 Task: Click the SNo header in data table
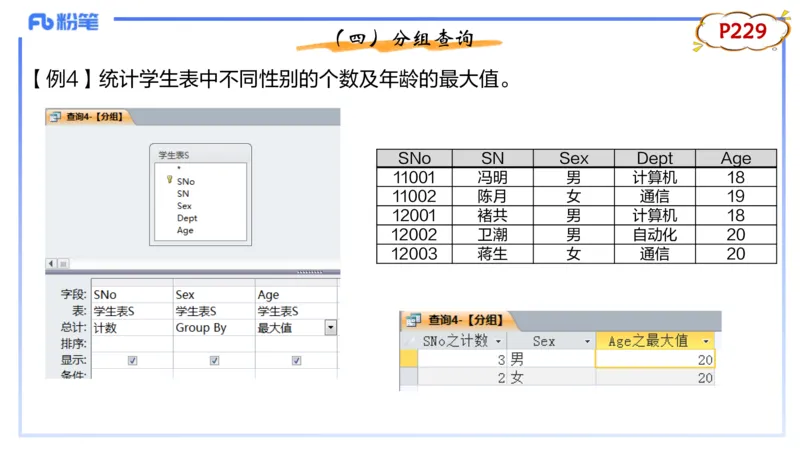tap(414, 158)
